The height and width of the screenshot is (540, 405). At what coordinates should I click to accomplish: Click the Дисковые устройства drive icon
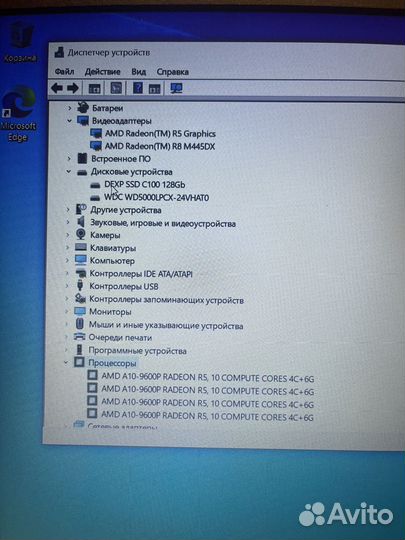[x=82, y=172]
